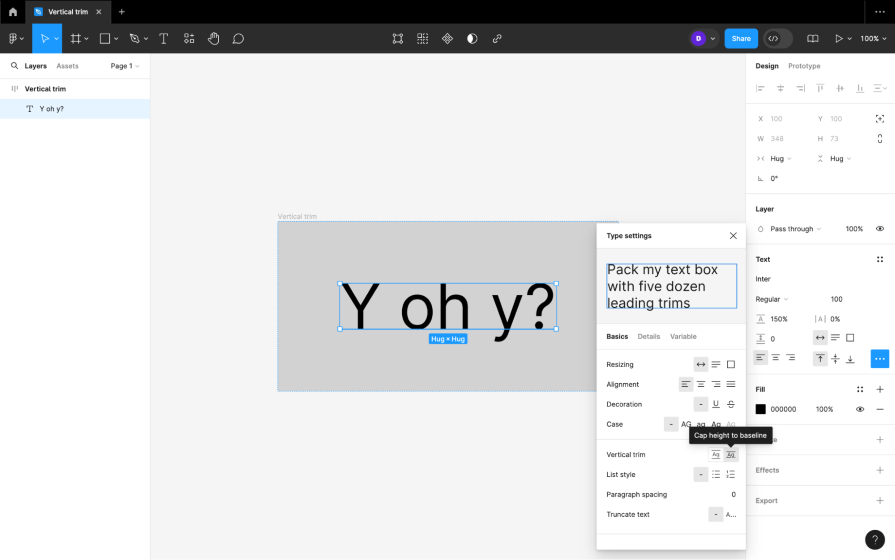This screenshot has width=895, height=560.
Task: Open the Assets panel tab
Action: [67, 66]
